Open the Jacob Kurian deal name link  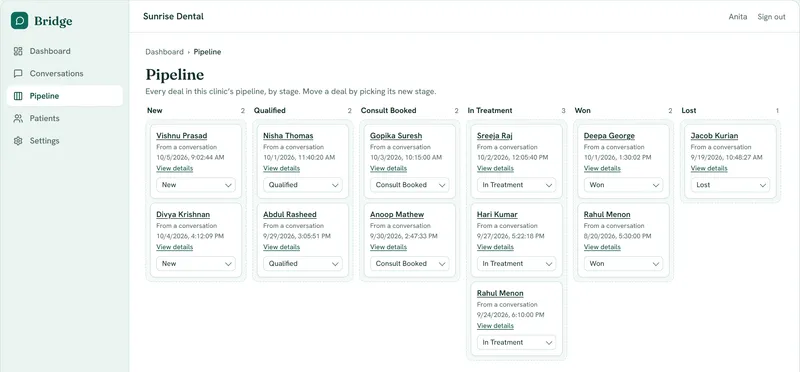point(714,136)
